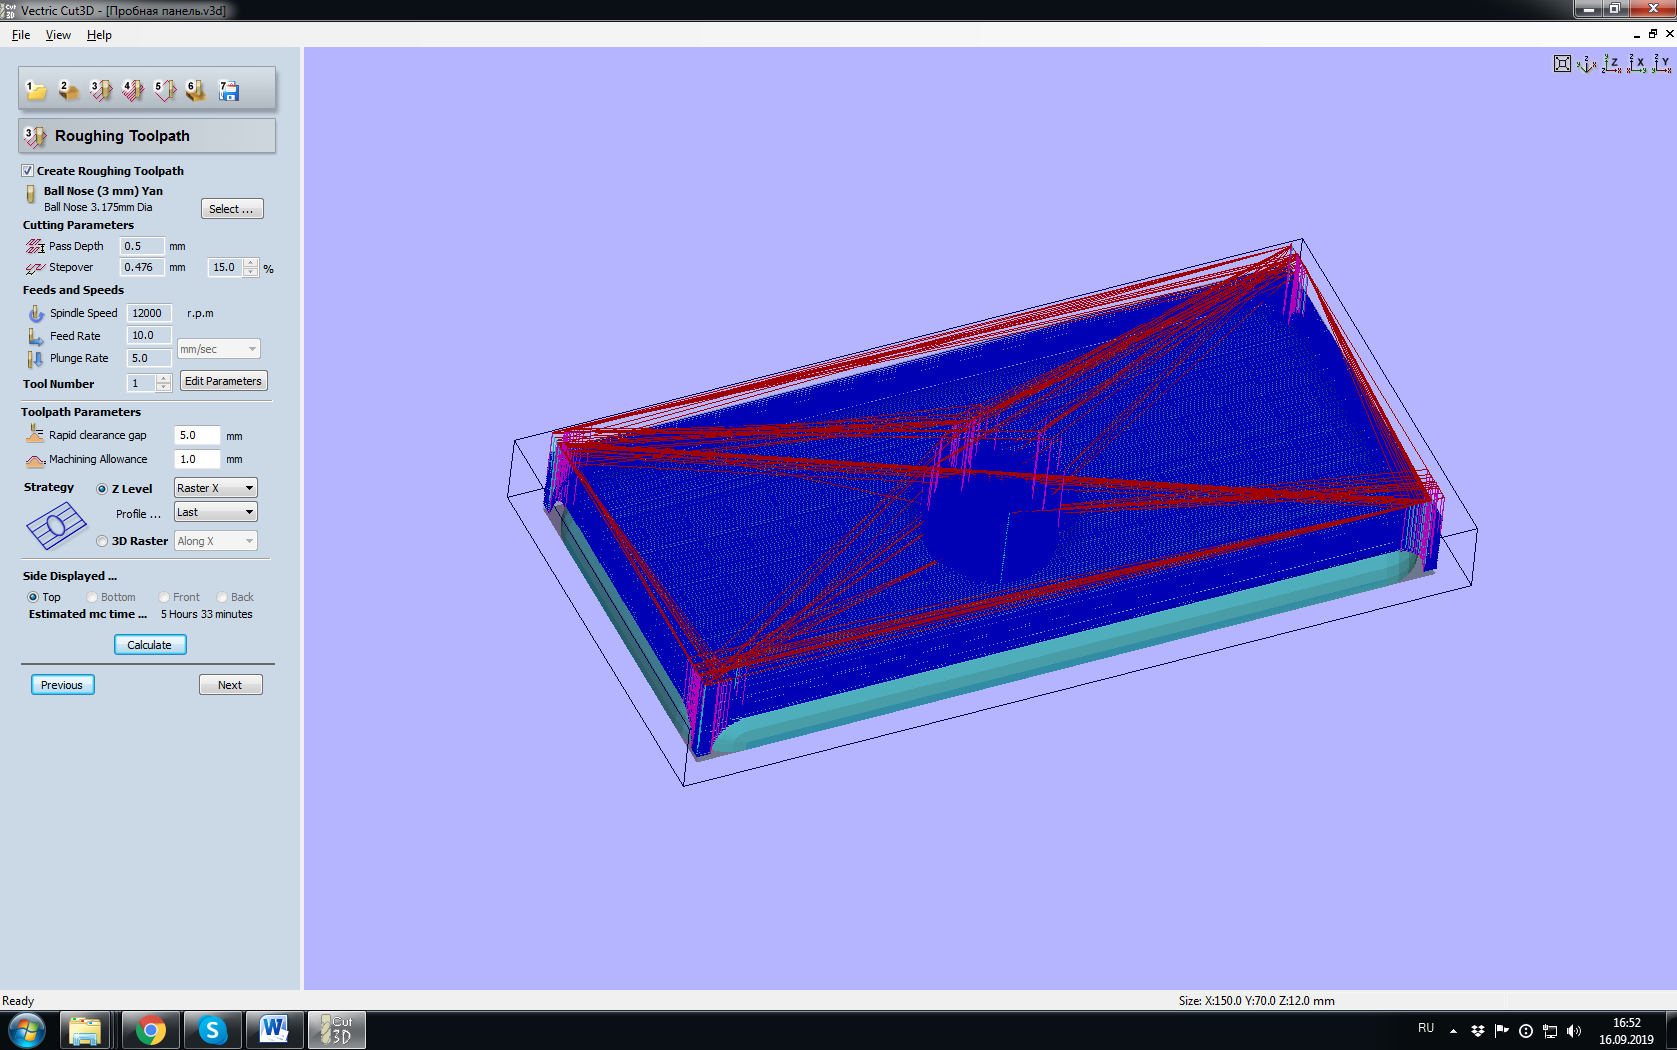This screenshot has width=1677, height=1050.
Task: Zoom view to fit with box icon
Action: (1562, 64)
